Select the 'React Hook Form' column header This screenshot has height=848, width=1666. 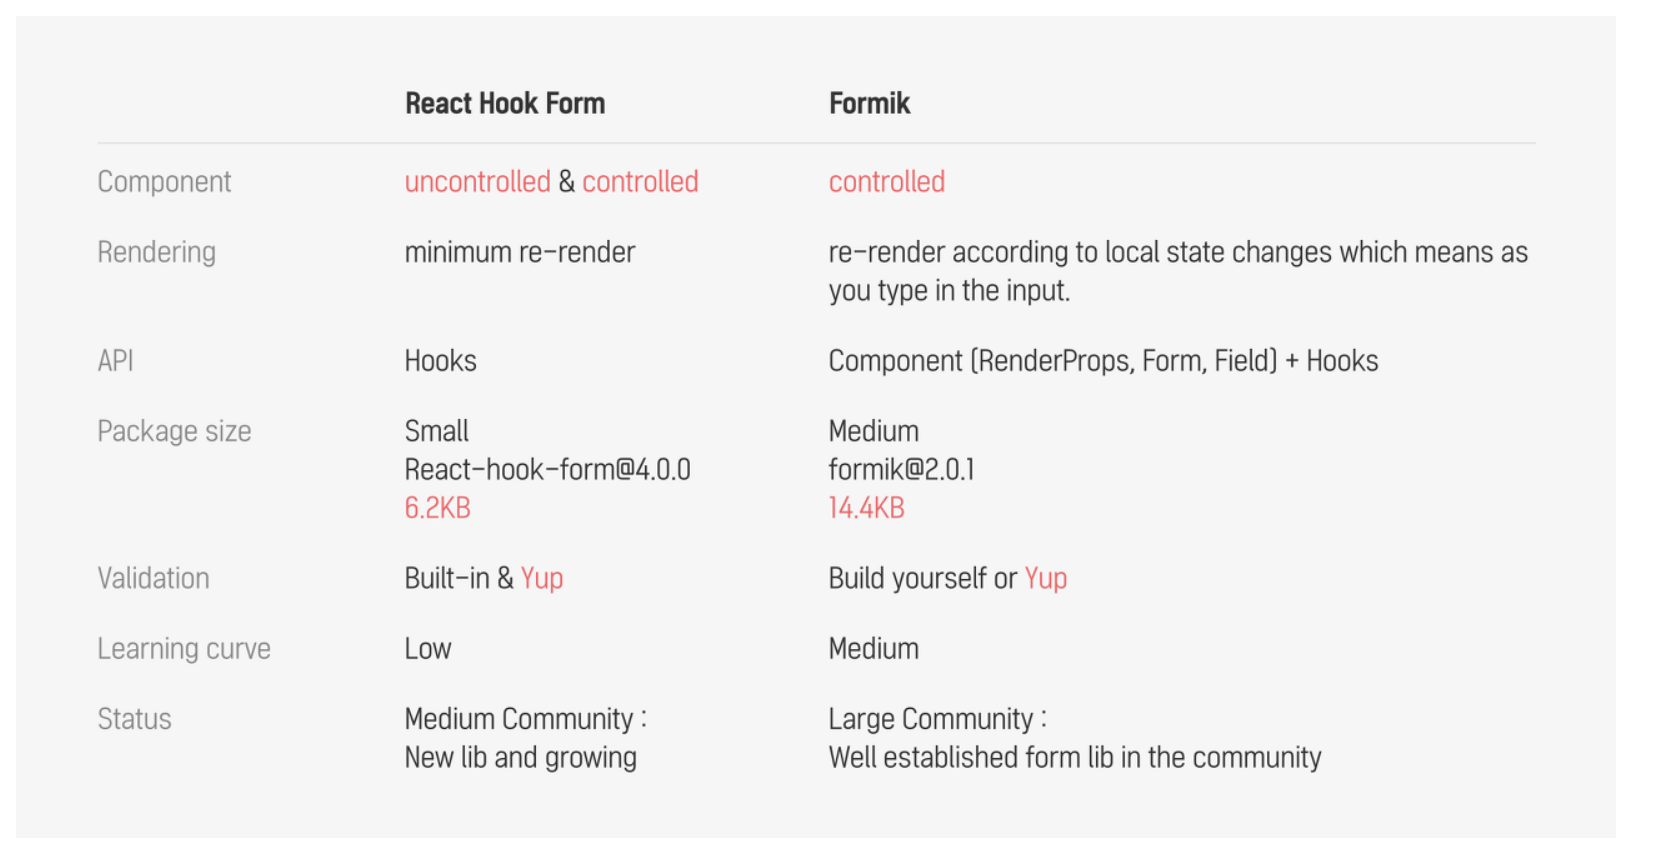[x=505, y=103]
